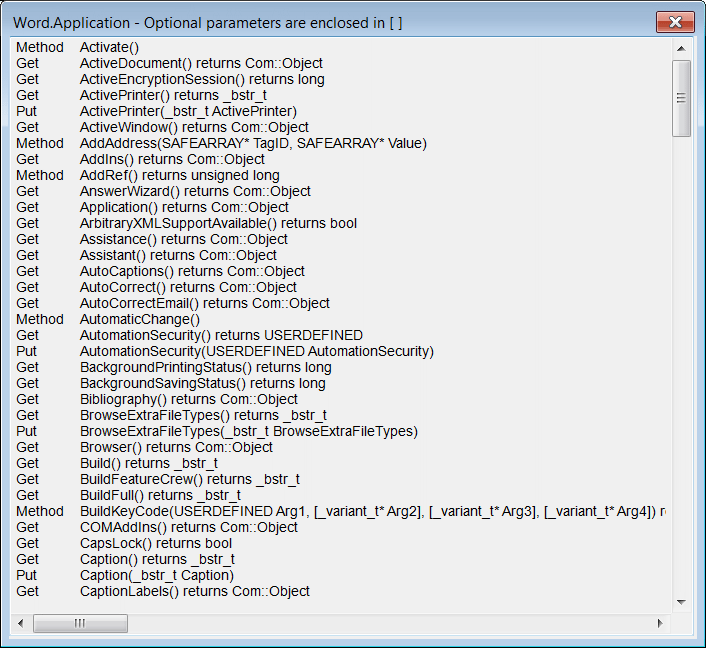706x648 pixels.
Task: Select the AutoCorrect() returns Com::Object row
Action: tap(341, 287)
